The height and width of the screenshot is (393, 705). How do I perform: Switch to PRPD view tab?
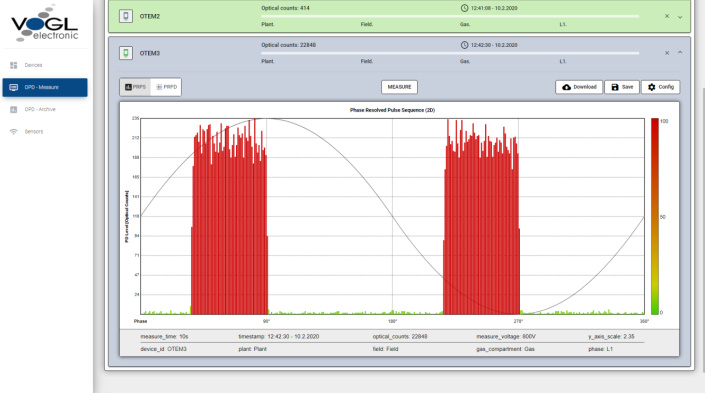point(166,87)
